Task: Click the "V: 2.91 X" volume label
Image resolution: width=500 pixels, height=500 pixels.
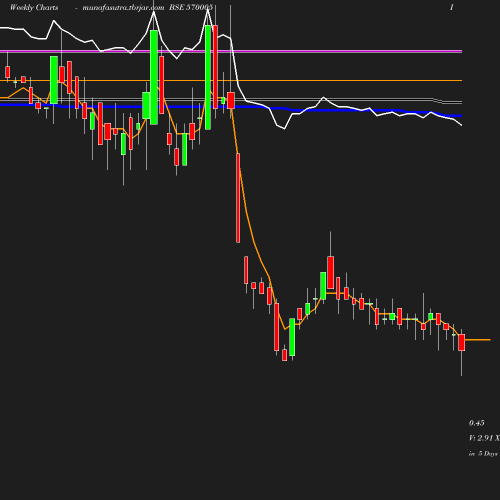Action: pyautogui.click(x=484, y=438)
